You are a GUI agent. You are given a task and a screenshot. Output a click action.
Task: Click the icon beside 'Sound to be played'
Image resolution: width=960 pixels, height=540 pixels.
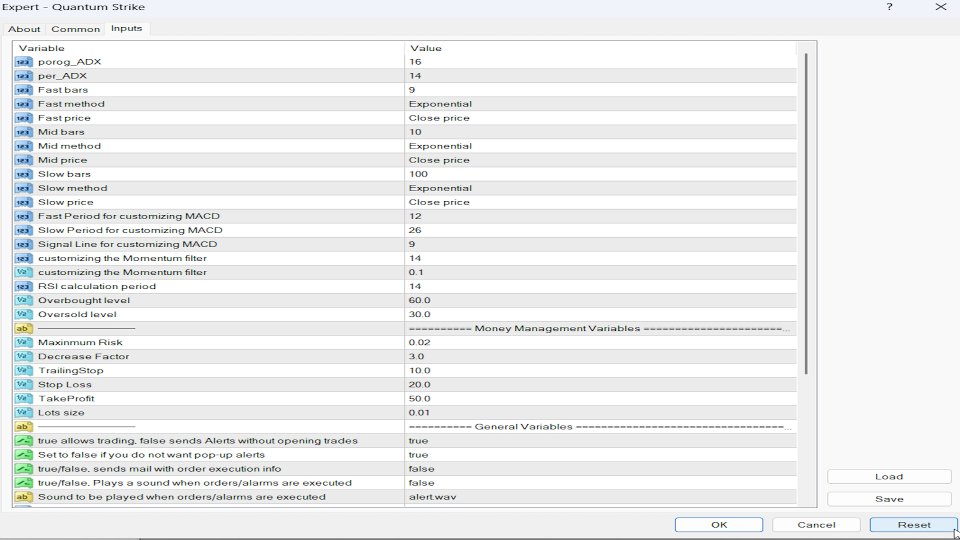point(23,497)
